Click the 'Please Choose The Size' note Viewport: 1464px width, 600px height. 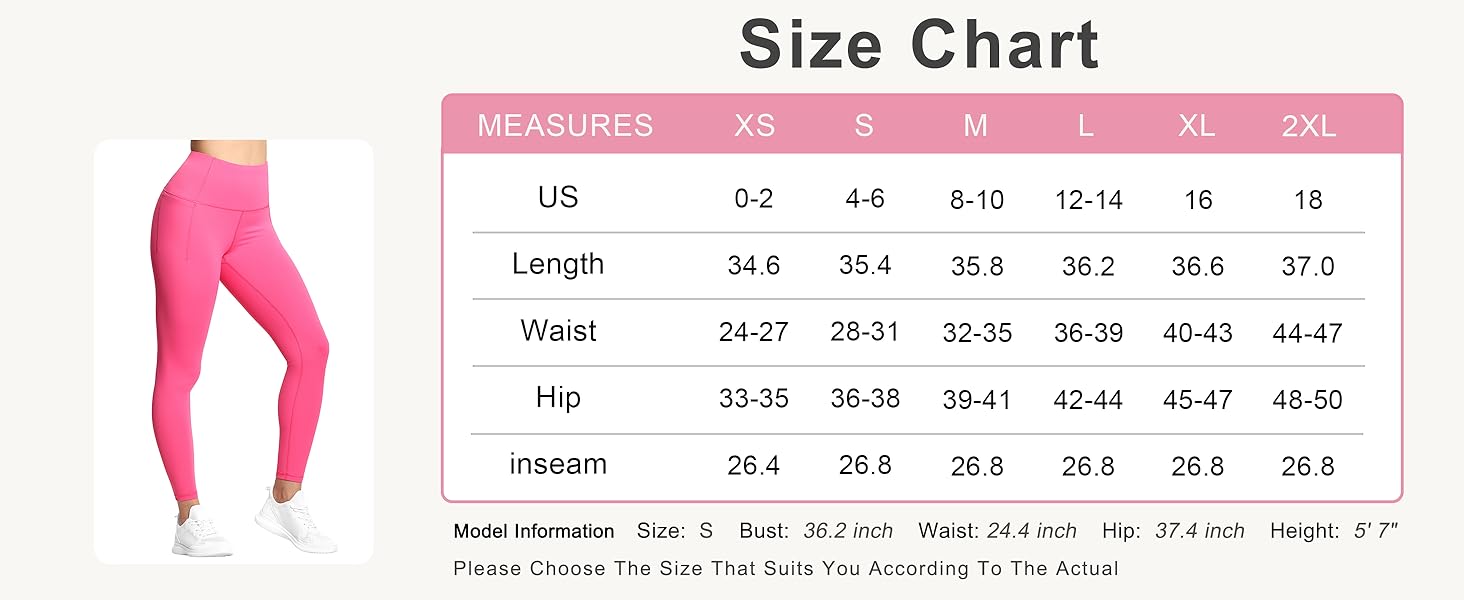(785, 569)
